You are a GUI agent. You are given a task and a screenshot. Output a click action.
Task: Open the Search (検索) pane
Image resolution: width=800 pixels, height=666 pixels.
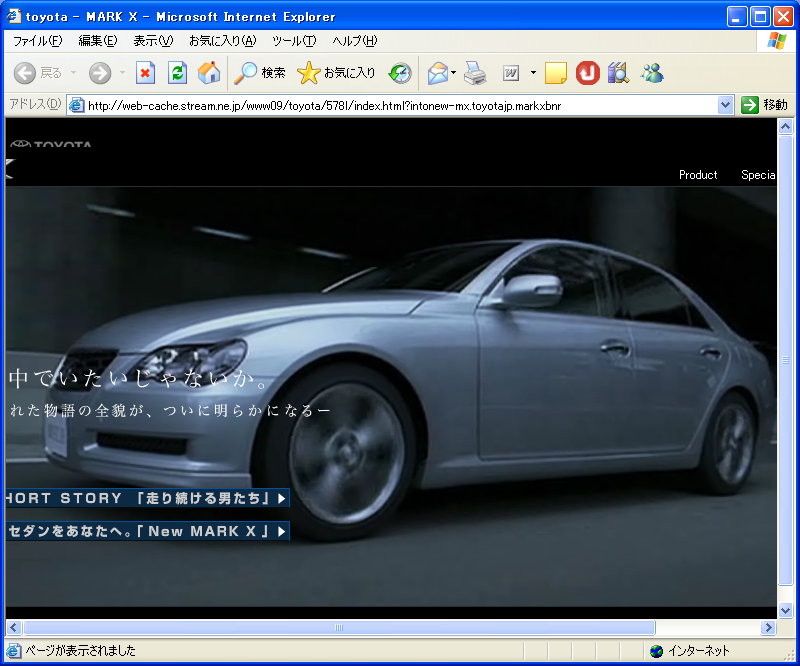pyautogui.click(x=260, y=73)
